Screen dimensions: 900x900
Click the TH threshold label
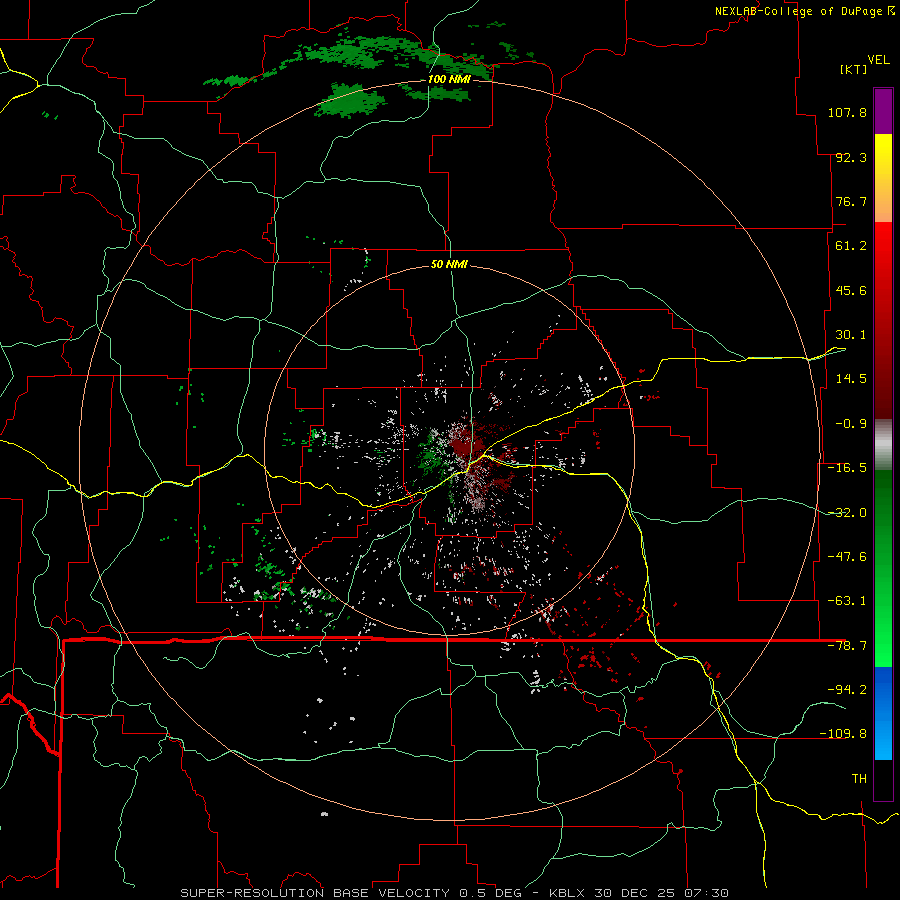[x=859, y=779]
